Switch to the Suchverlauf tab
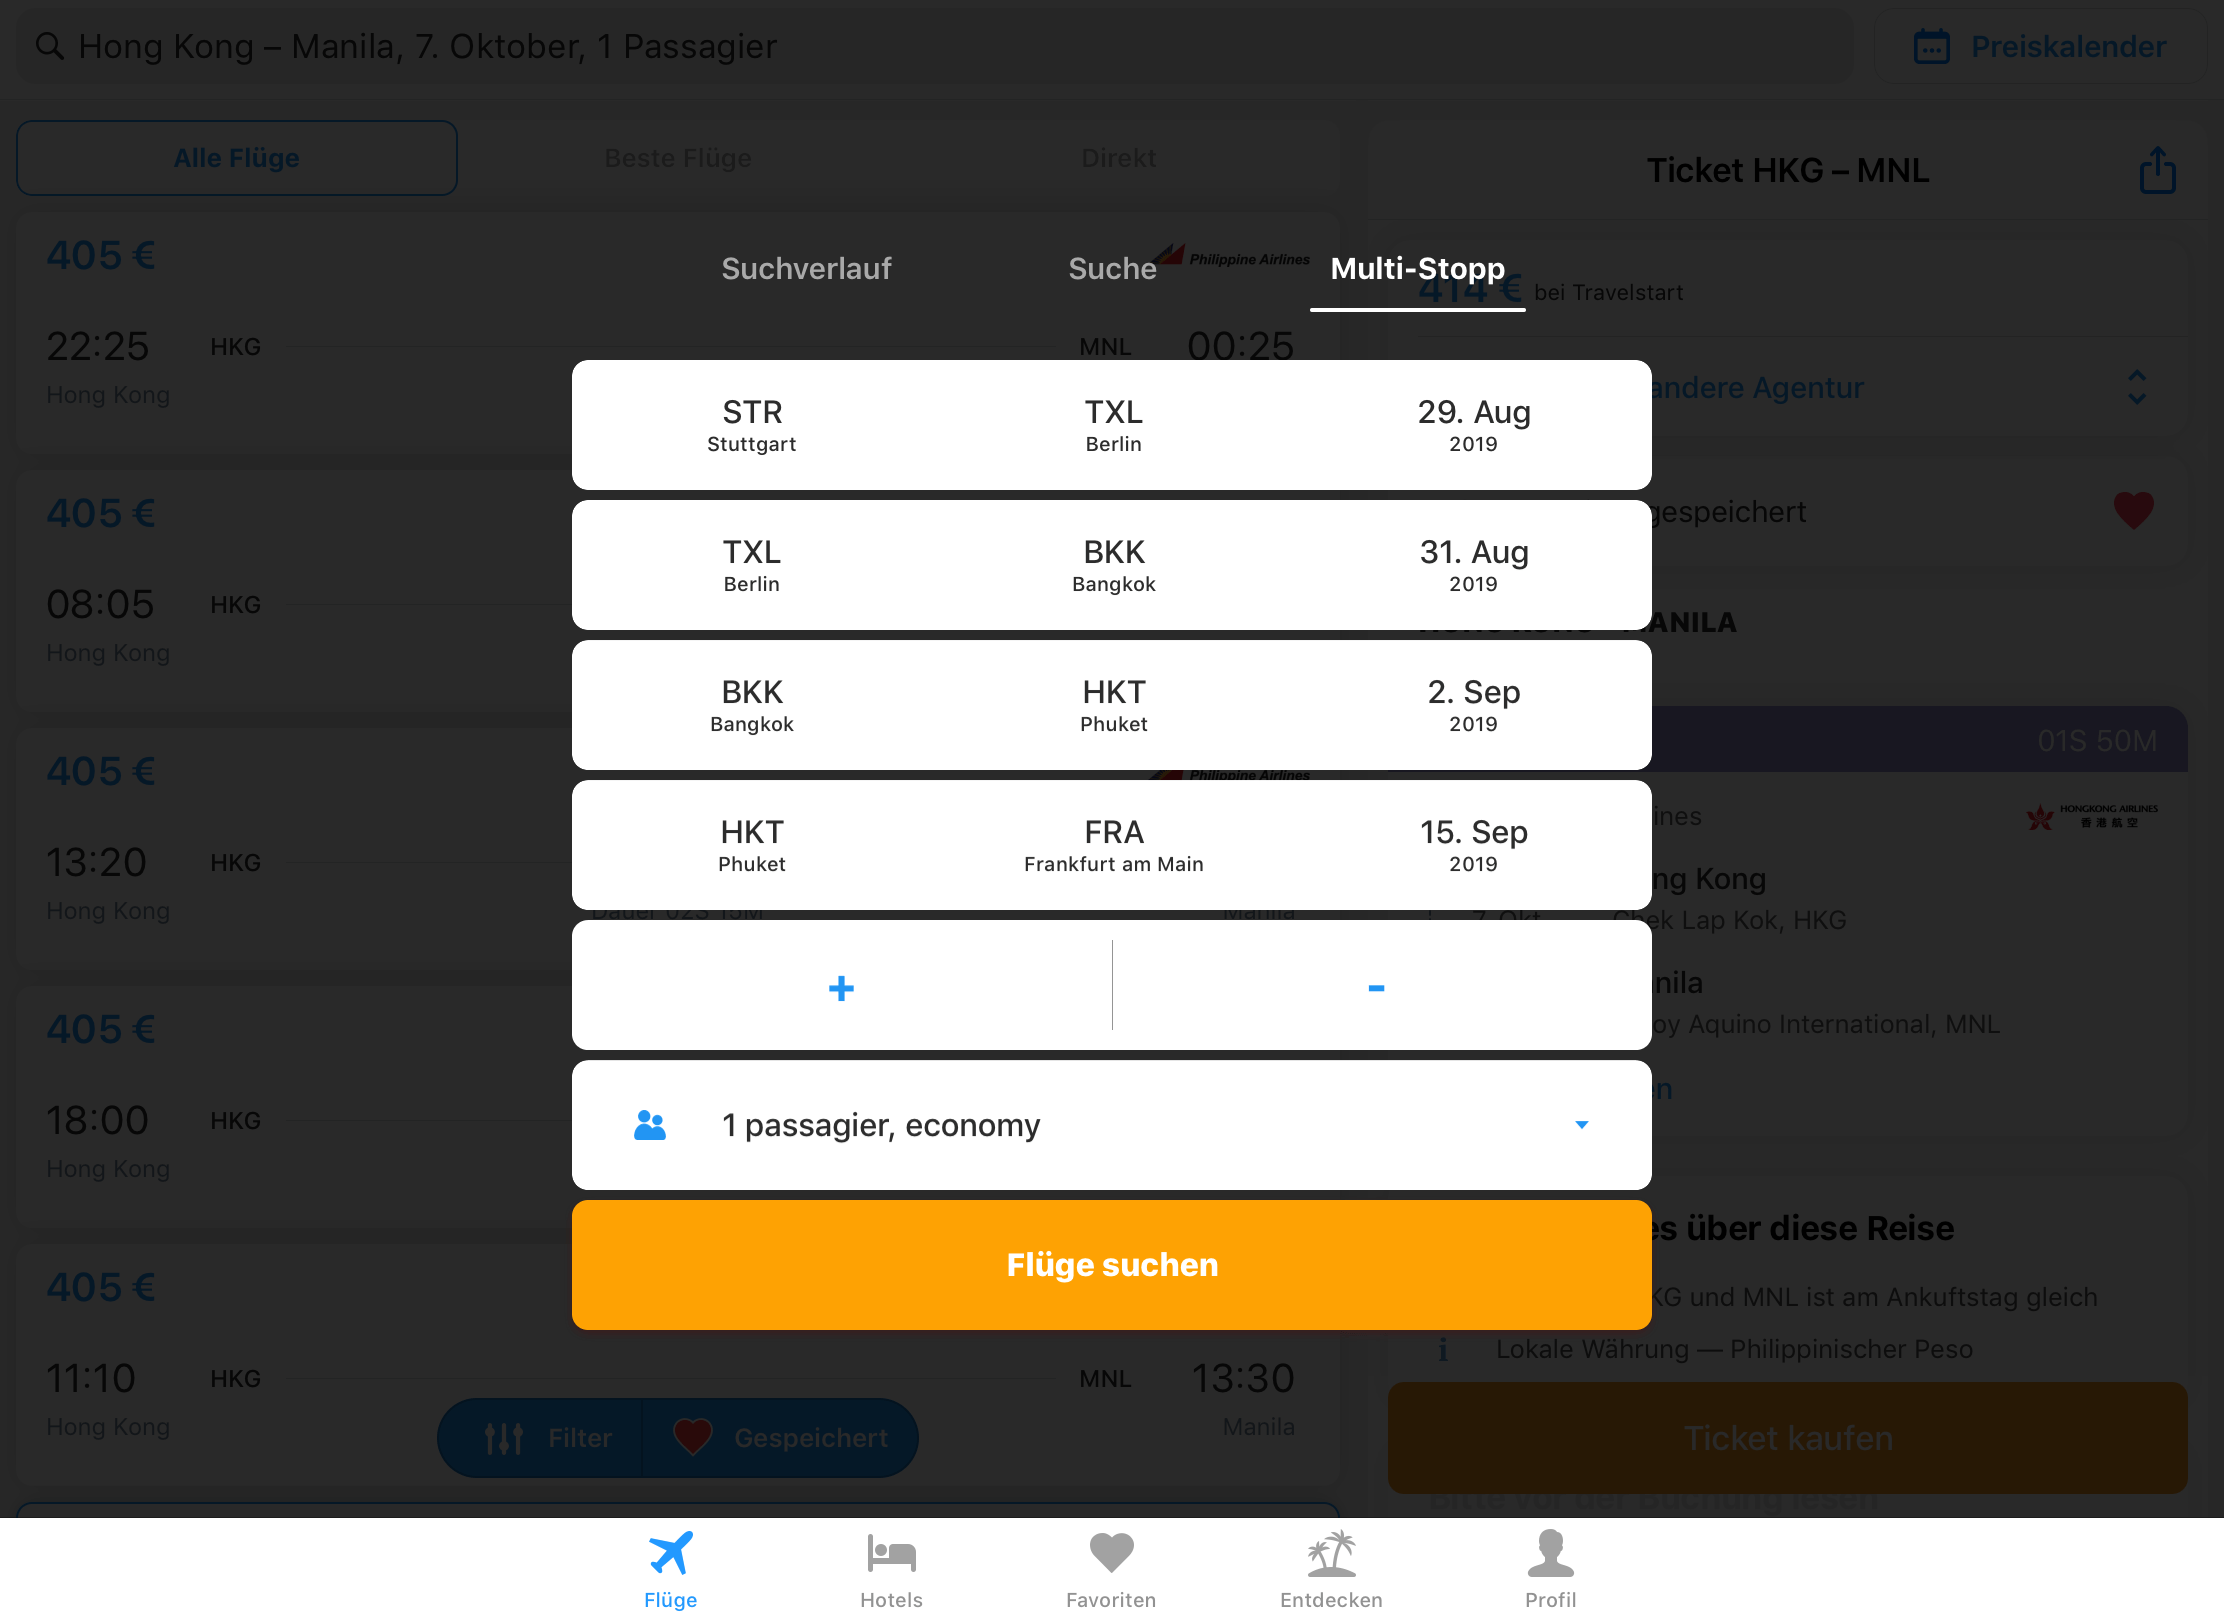The image size is (2224, 1618). coord(806,269)
